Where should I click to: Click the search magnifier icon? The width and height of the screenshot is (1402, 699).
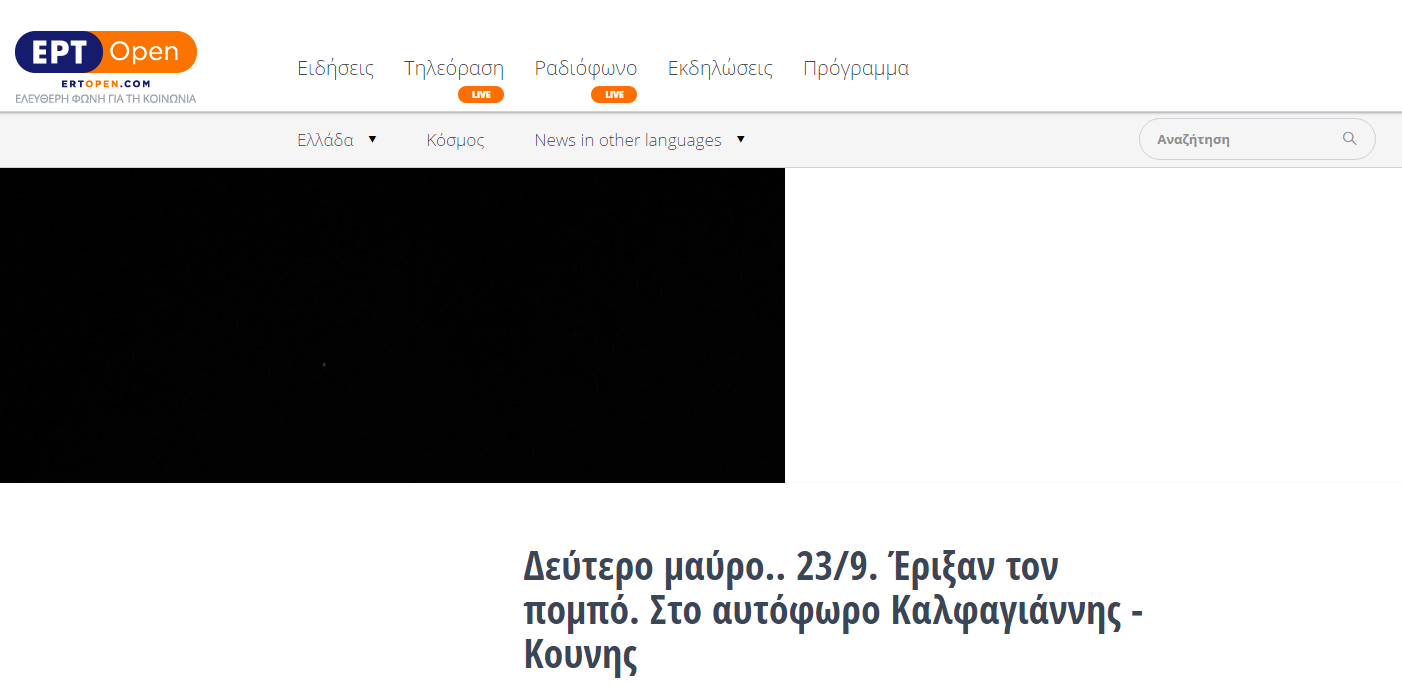click(1349, 138)
